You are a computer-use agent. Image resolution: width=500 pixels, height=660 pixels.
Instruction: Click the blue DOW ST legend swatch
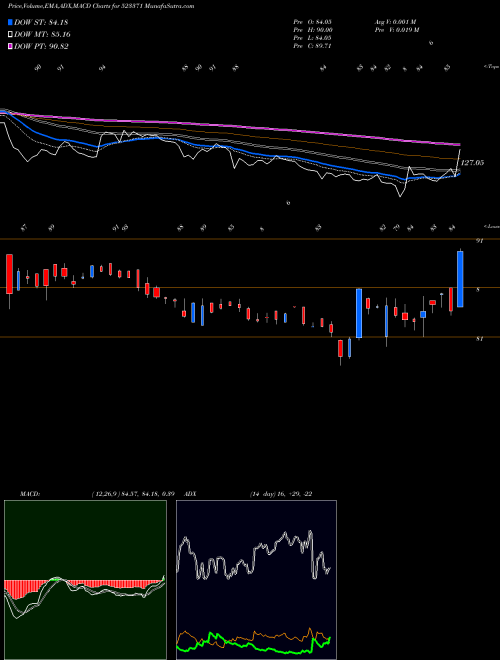click(10, 22)
